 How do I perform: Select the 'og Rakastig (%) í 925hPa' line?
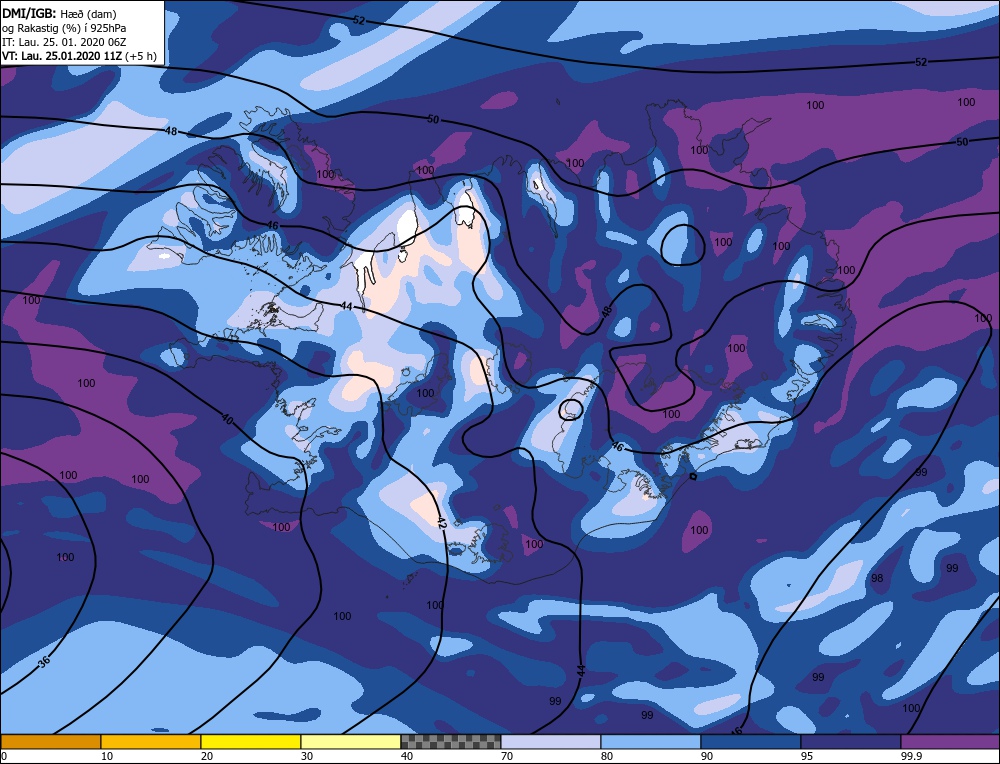(x=64, y=28)
